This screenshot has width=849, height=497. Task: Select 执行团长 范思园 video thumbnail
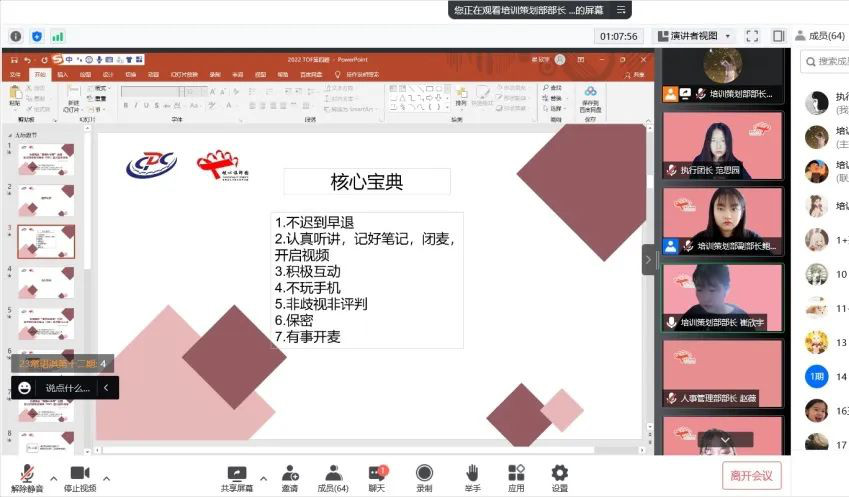tap(722, 145)
